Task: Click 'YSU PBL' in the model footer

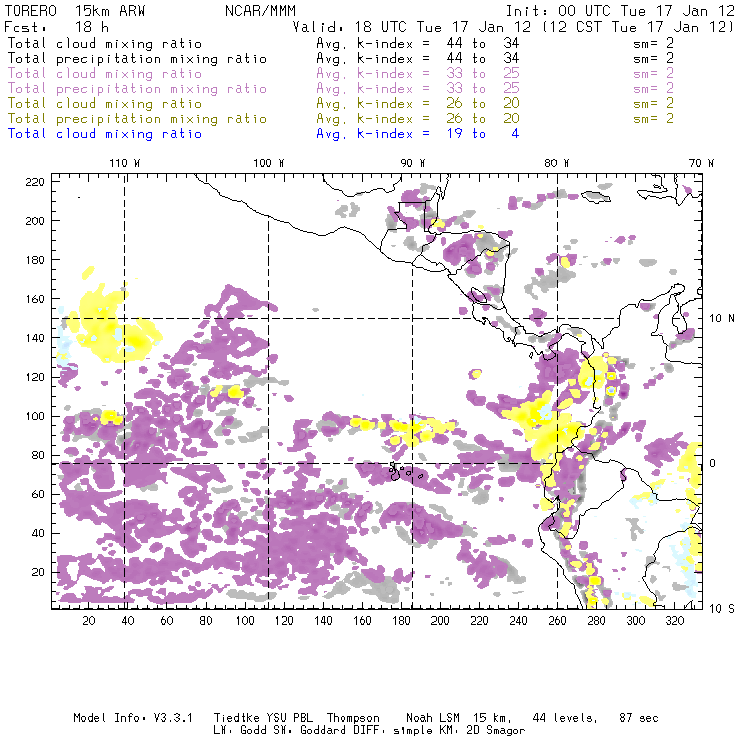Action: [290, 718]
